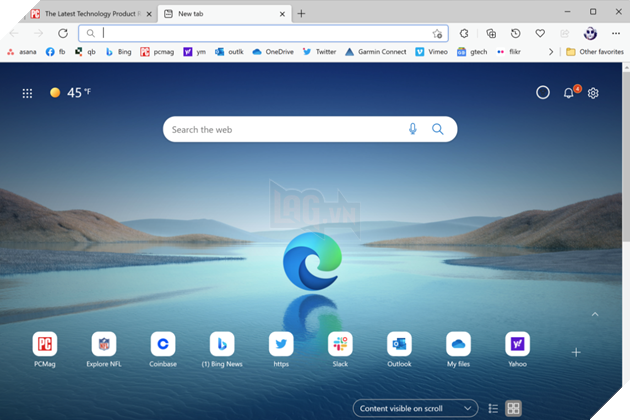Add this page to favorites star icon
Image resolution: width=630 pixels, height=420 pixels.
[437, 34]
